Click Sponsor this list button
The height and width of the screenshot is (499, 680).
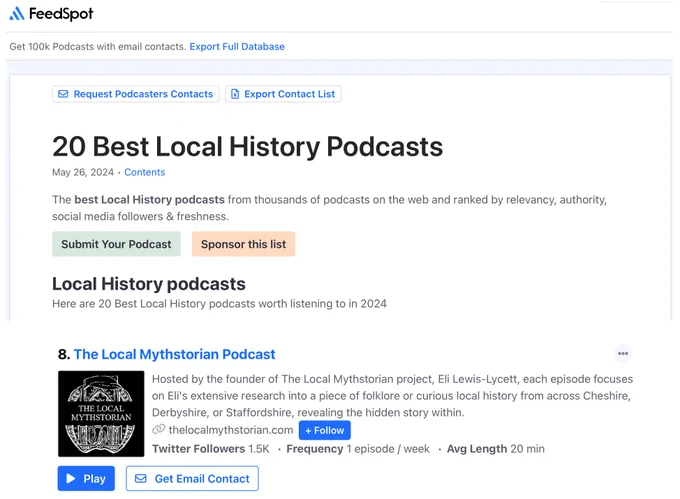tap(243, 244)
